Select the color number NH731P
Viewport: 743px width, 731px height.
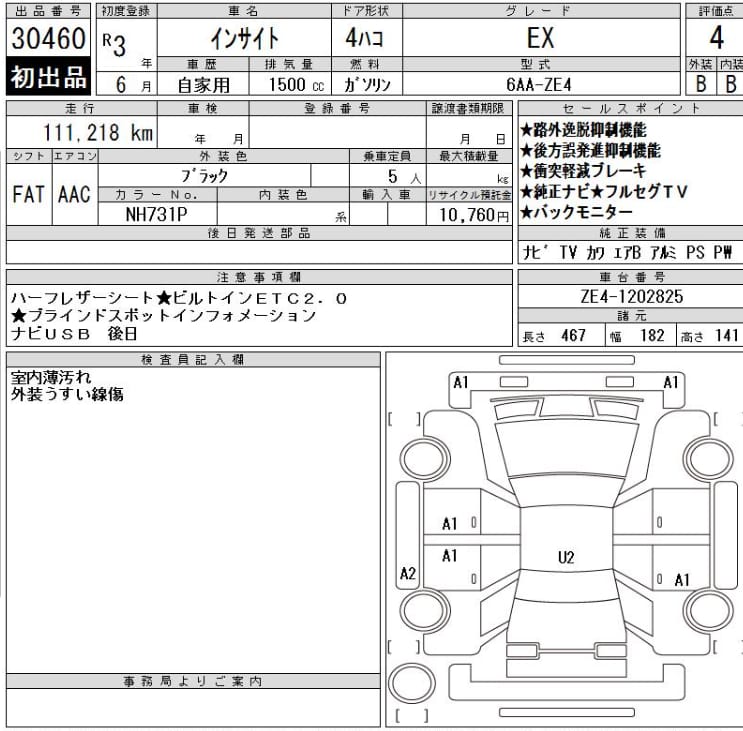(x=156, y=215)
